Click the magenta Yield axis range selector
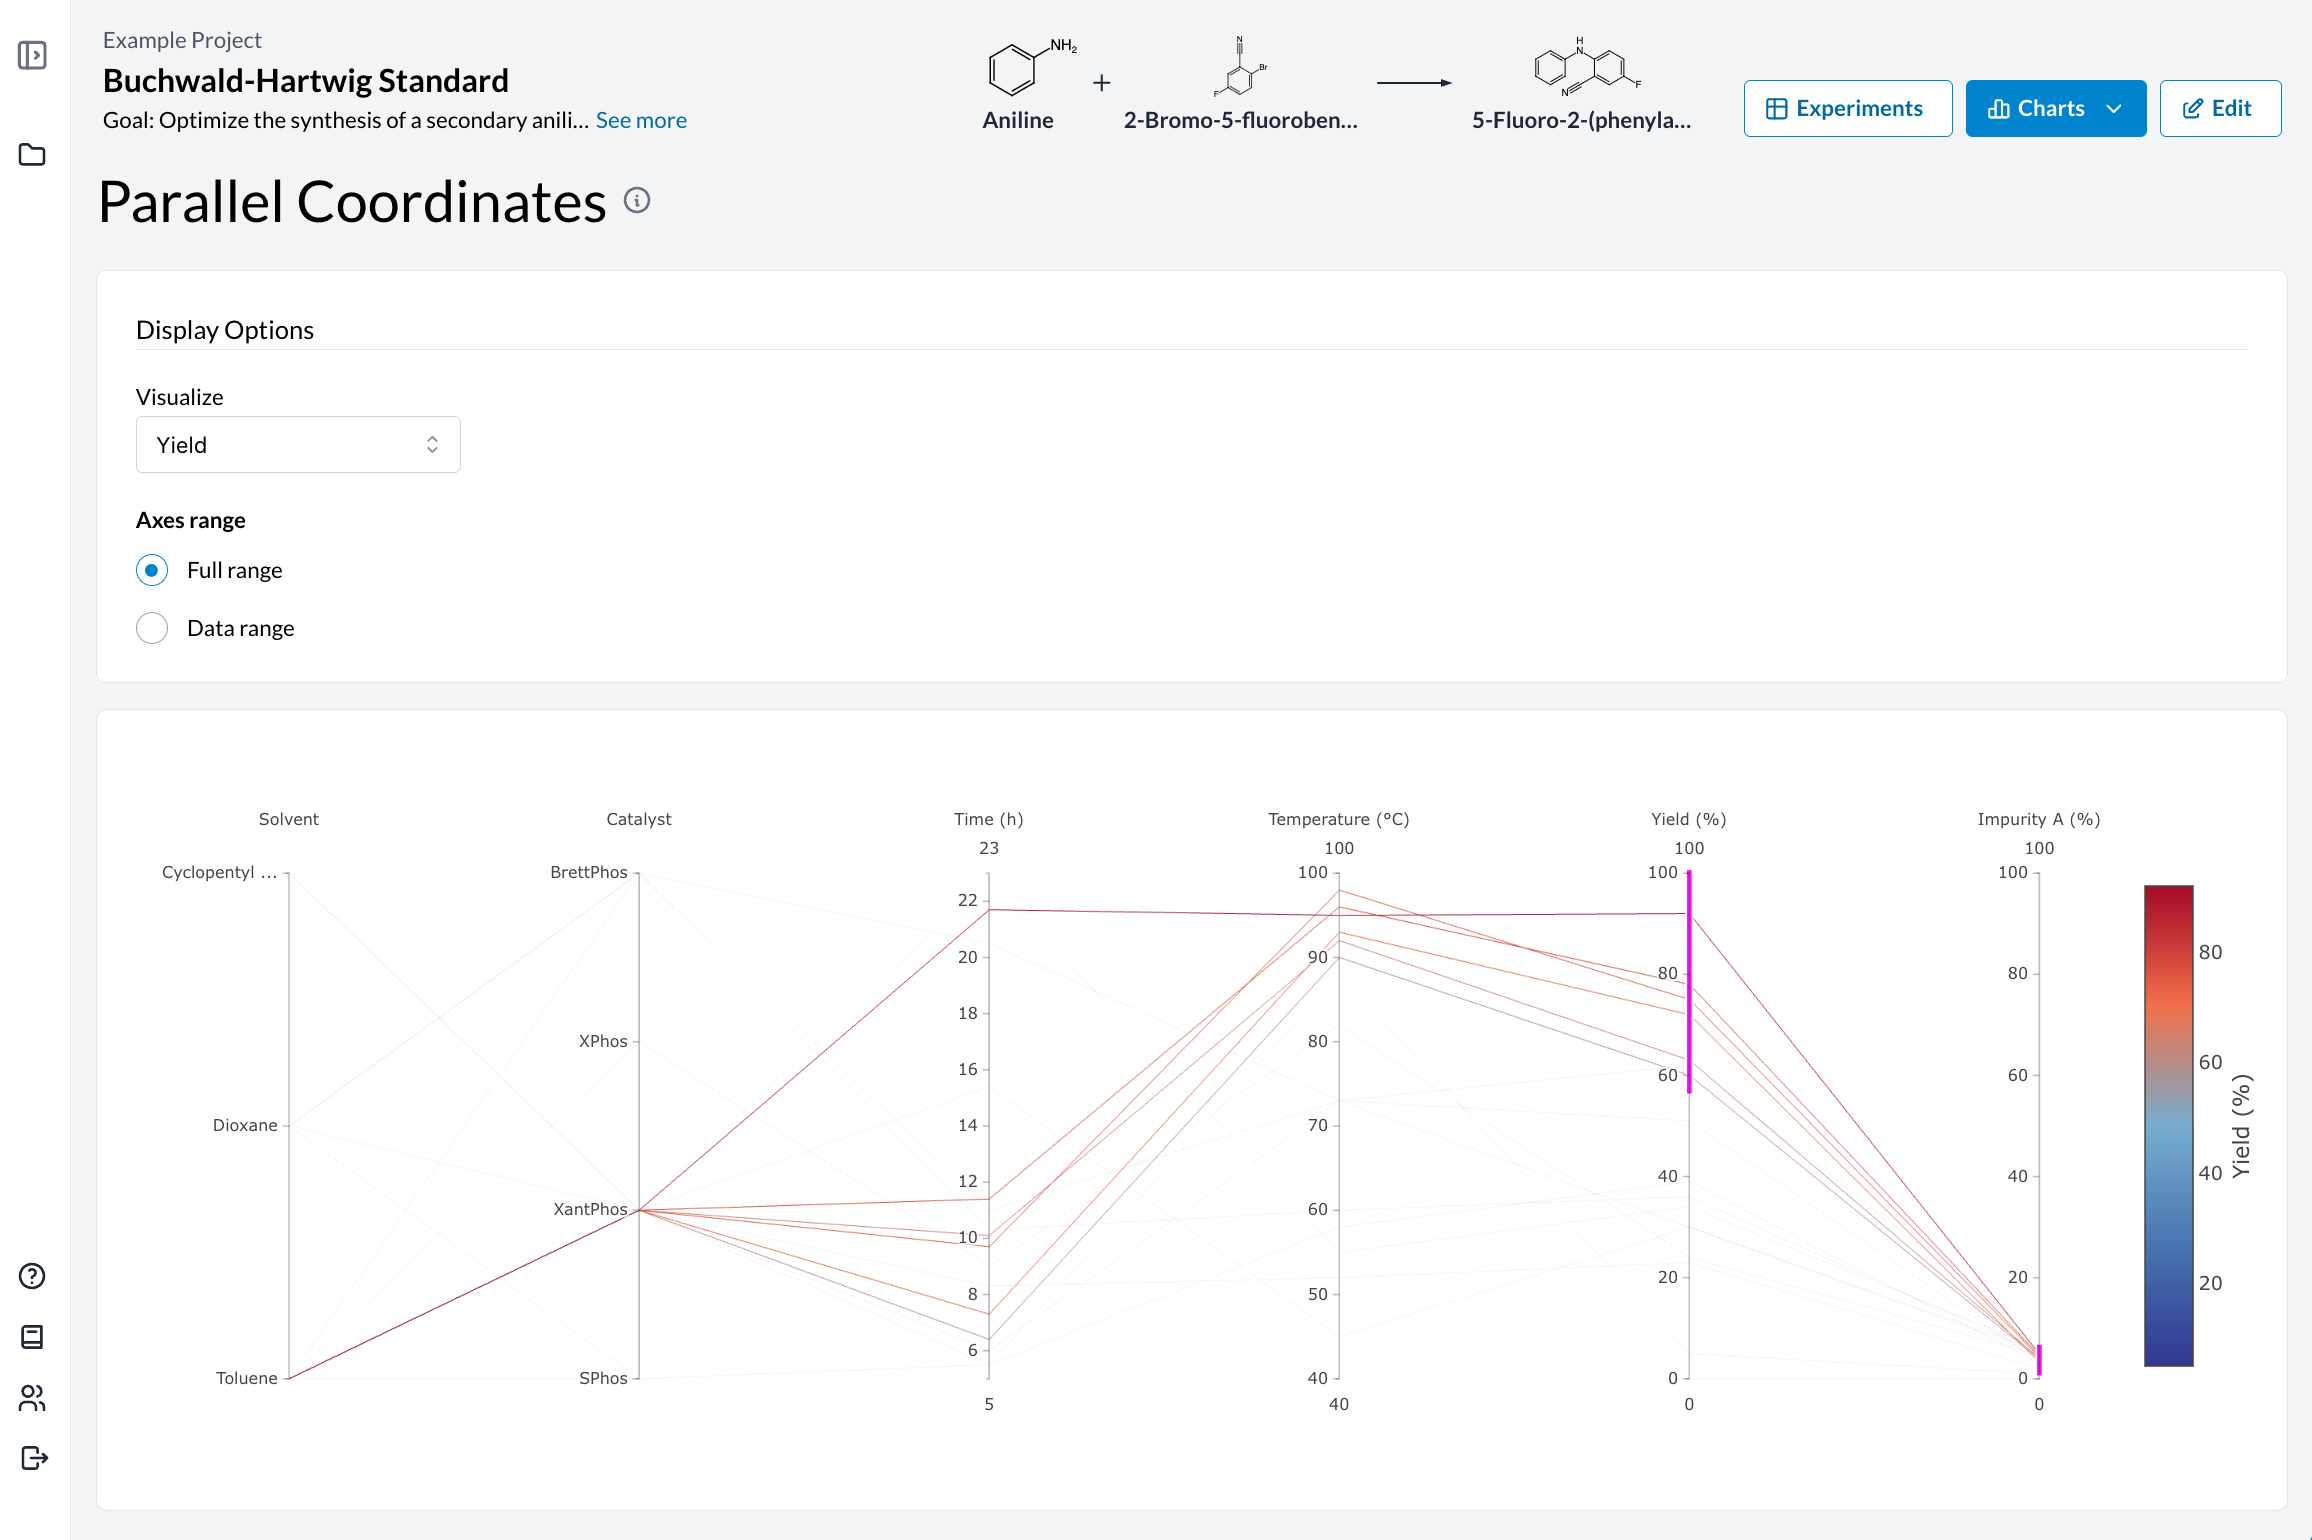The image size is (2312, 1540). pyautogui.click(x=1689, y=980)
